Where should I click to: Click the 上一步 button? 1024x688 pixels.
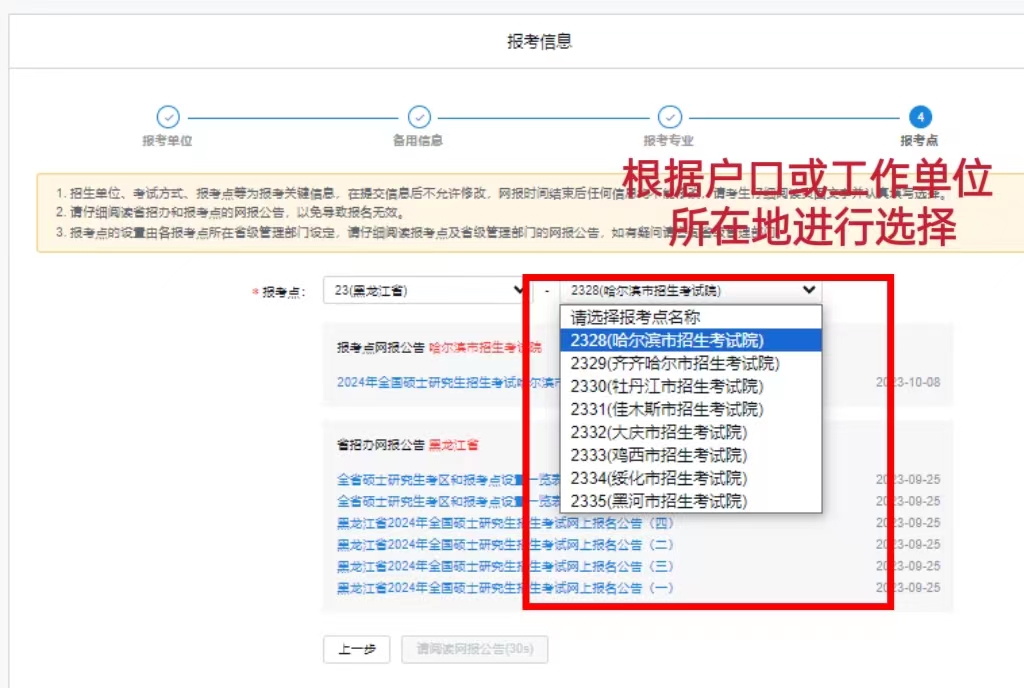click(356, 649)
